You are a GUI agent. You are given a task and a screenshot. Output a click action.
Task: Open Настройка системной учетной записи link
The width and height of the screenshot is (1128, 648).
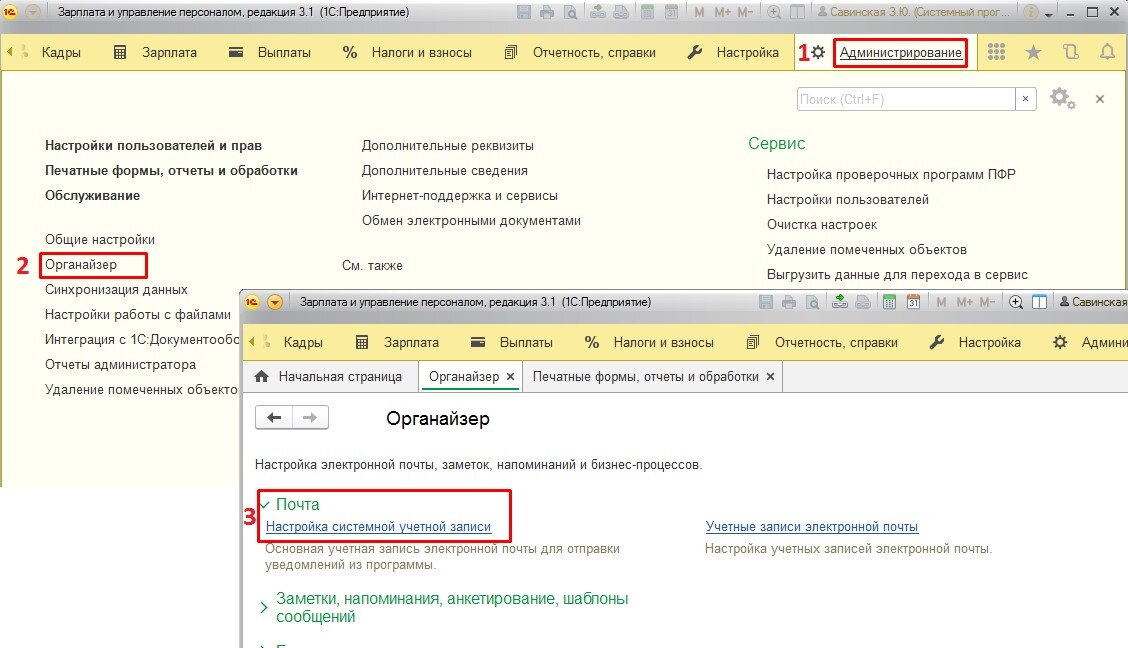[378, 526]
